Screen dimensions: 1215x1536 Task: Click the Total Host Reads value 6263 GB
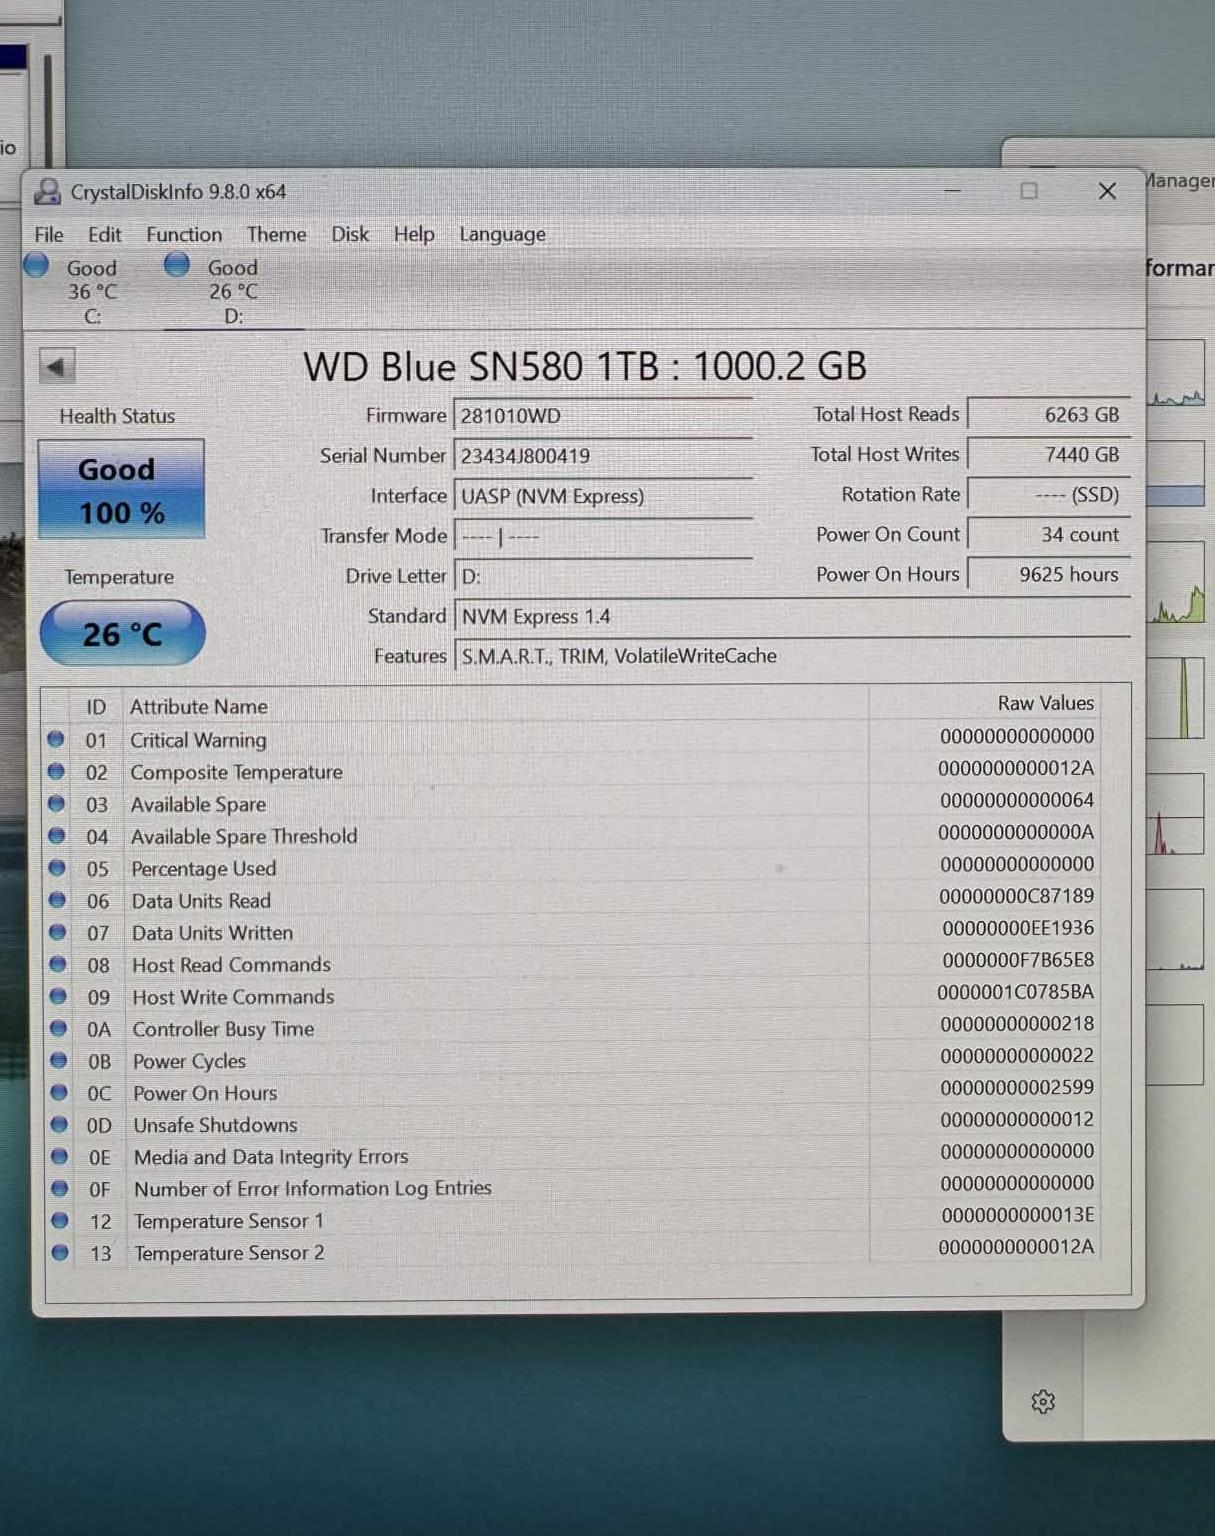coord(1049,414)
